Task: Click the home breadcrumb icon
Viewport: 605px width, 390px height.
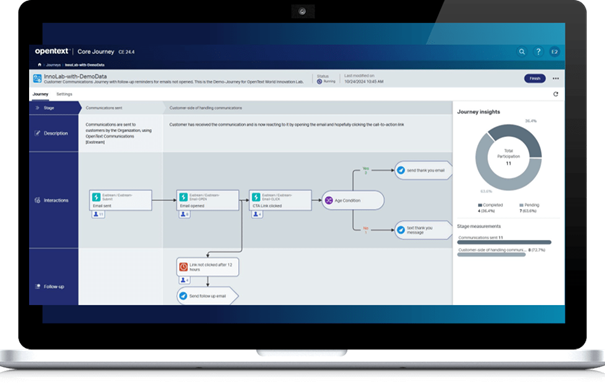Action: [x=39, y=64]
